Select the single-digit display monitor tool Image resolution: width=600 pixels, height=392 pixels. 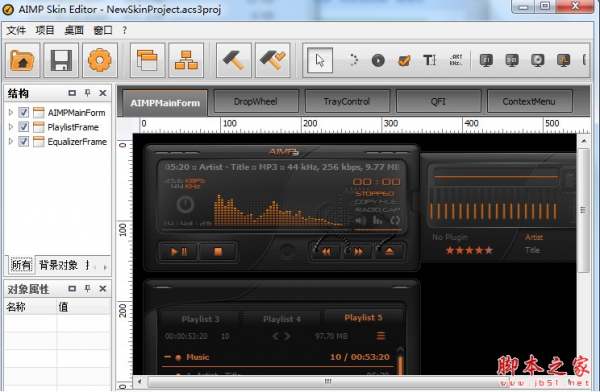486,60
